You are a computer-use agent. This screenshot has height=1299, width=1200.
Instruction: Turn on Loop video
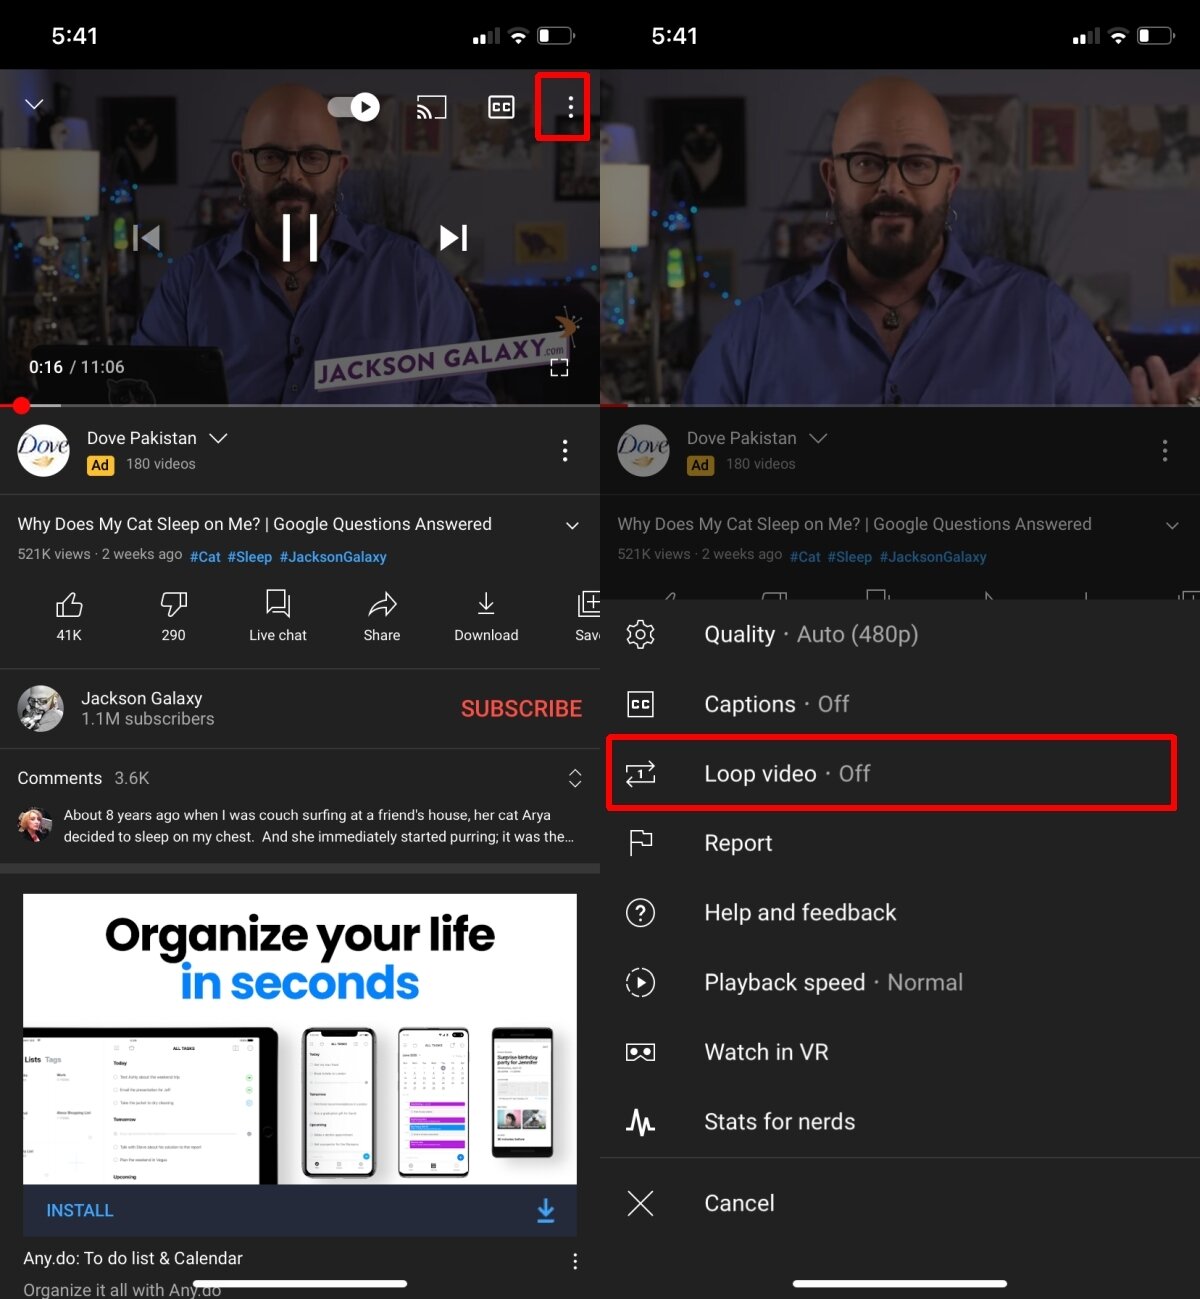point(760,773)
